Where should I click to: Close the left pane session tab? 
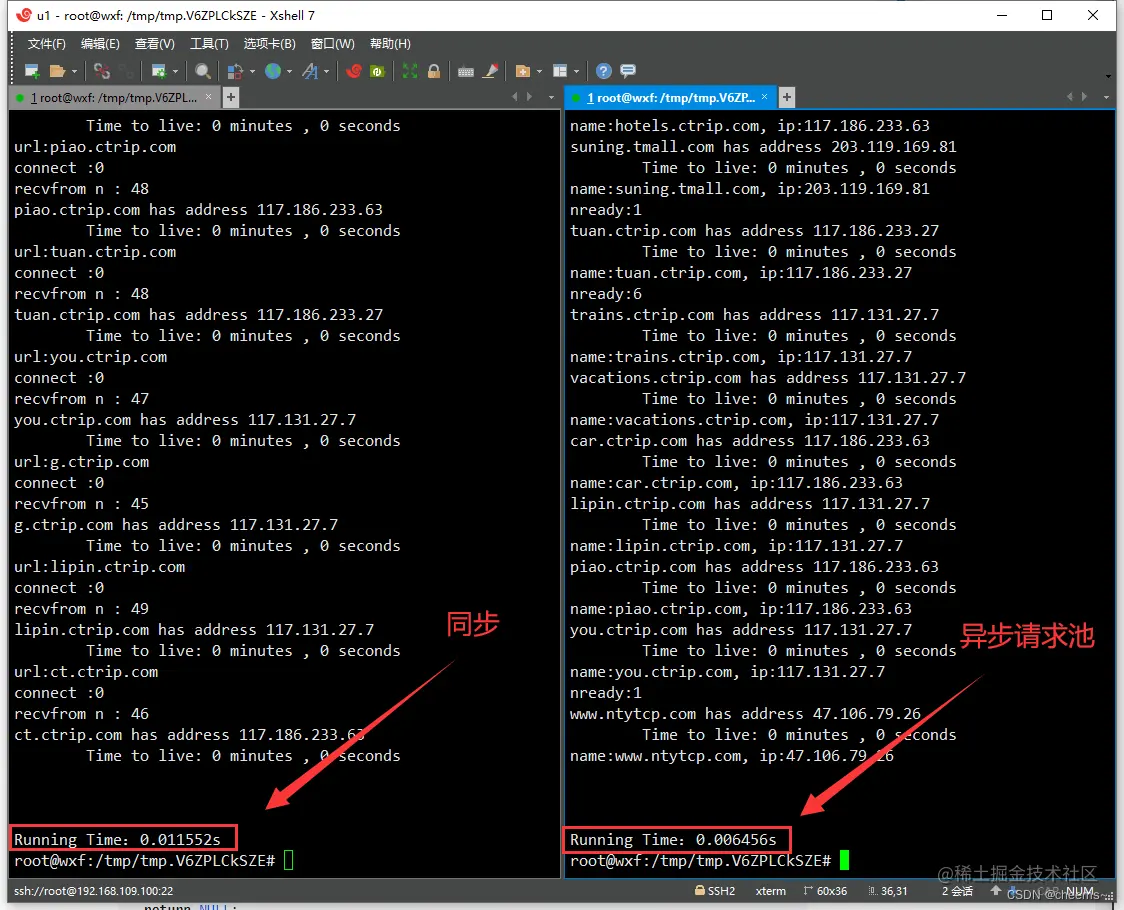[x=209, y=97]
